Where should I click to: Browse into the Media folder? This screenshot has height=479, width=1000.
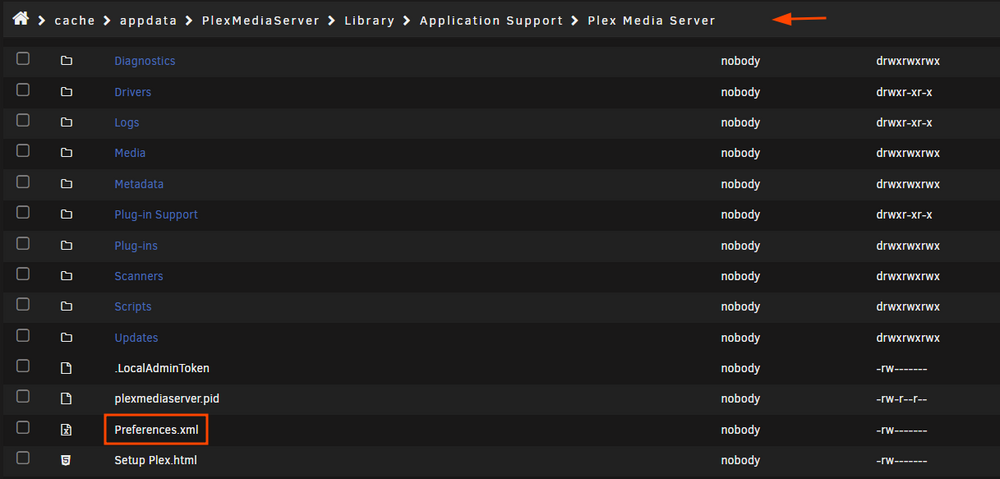130,153
